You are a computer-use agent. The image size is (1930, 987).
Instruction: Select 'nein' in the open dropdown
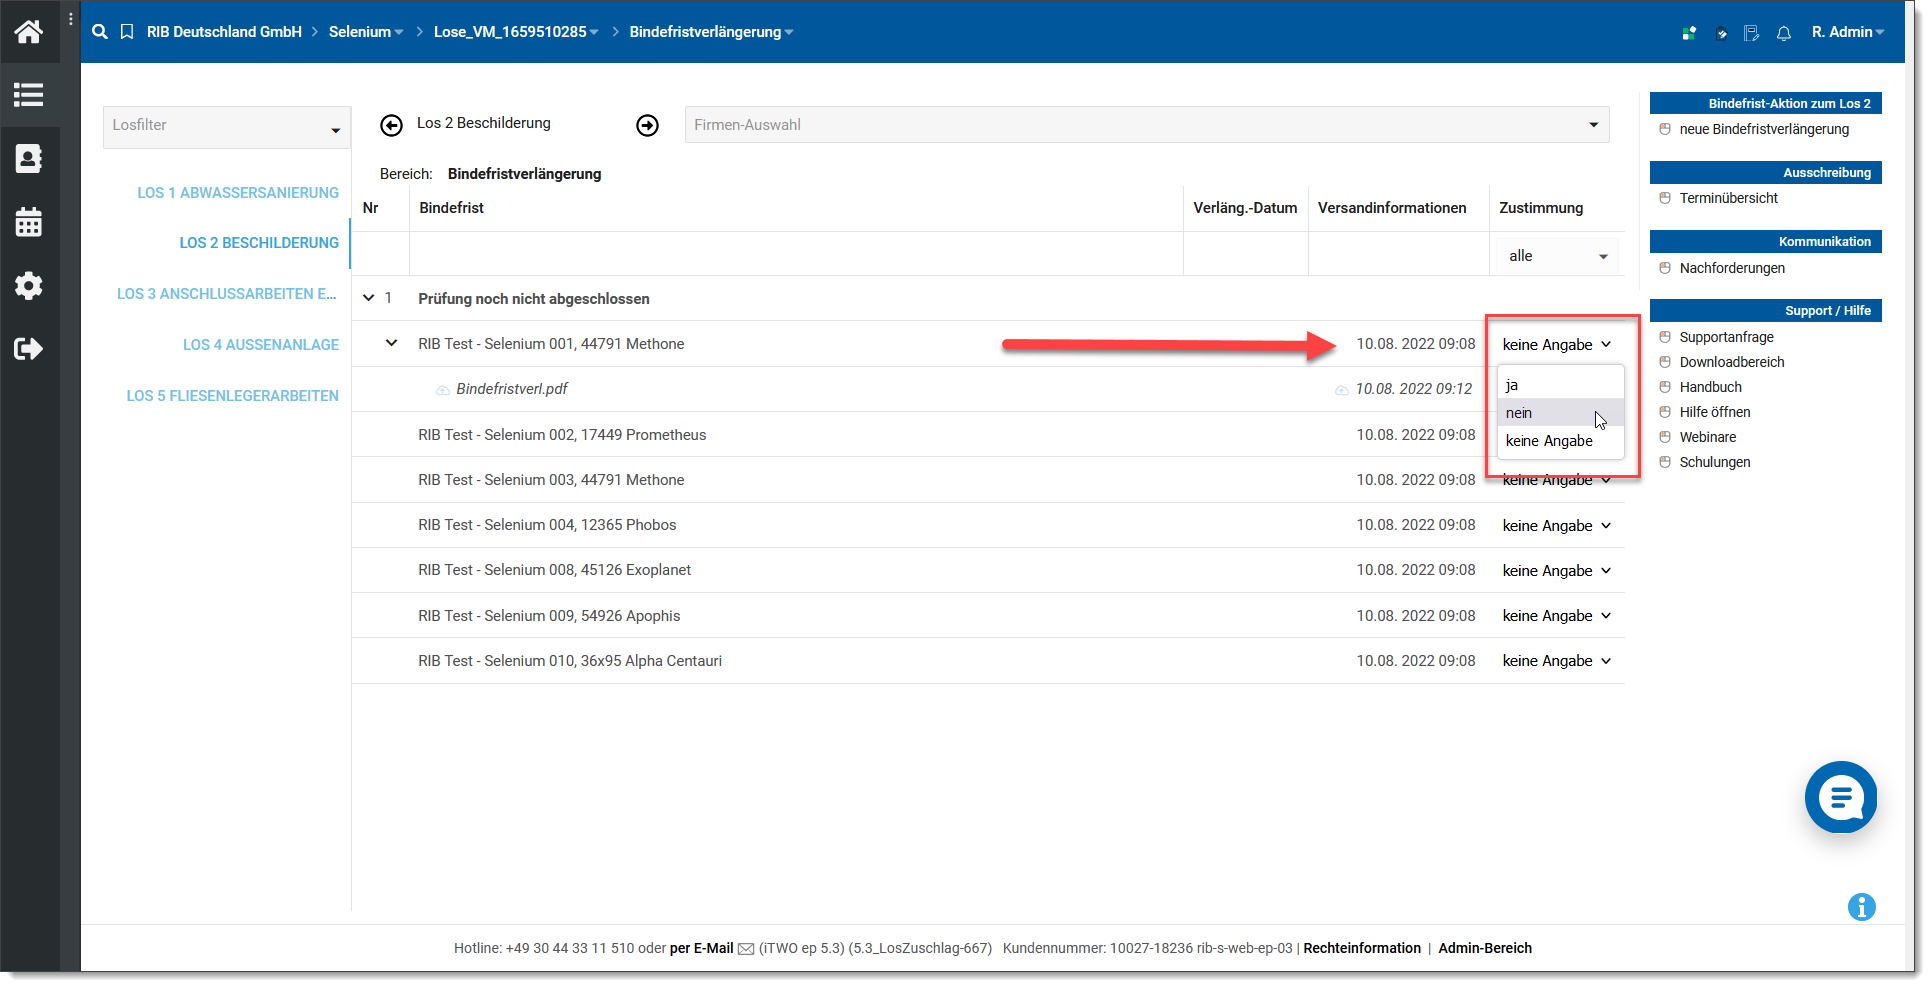coord(1560,413)
